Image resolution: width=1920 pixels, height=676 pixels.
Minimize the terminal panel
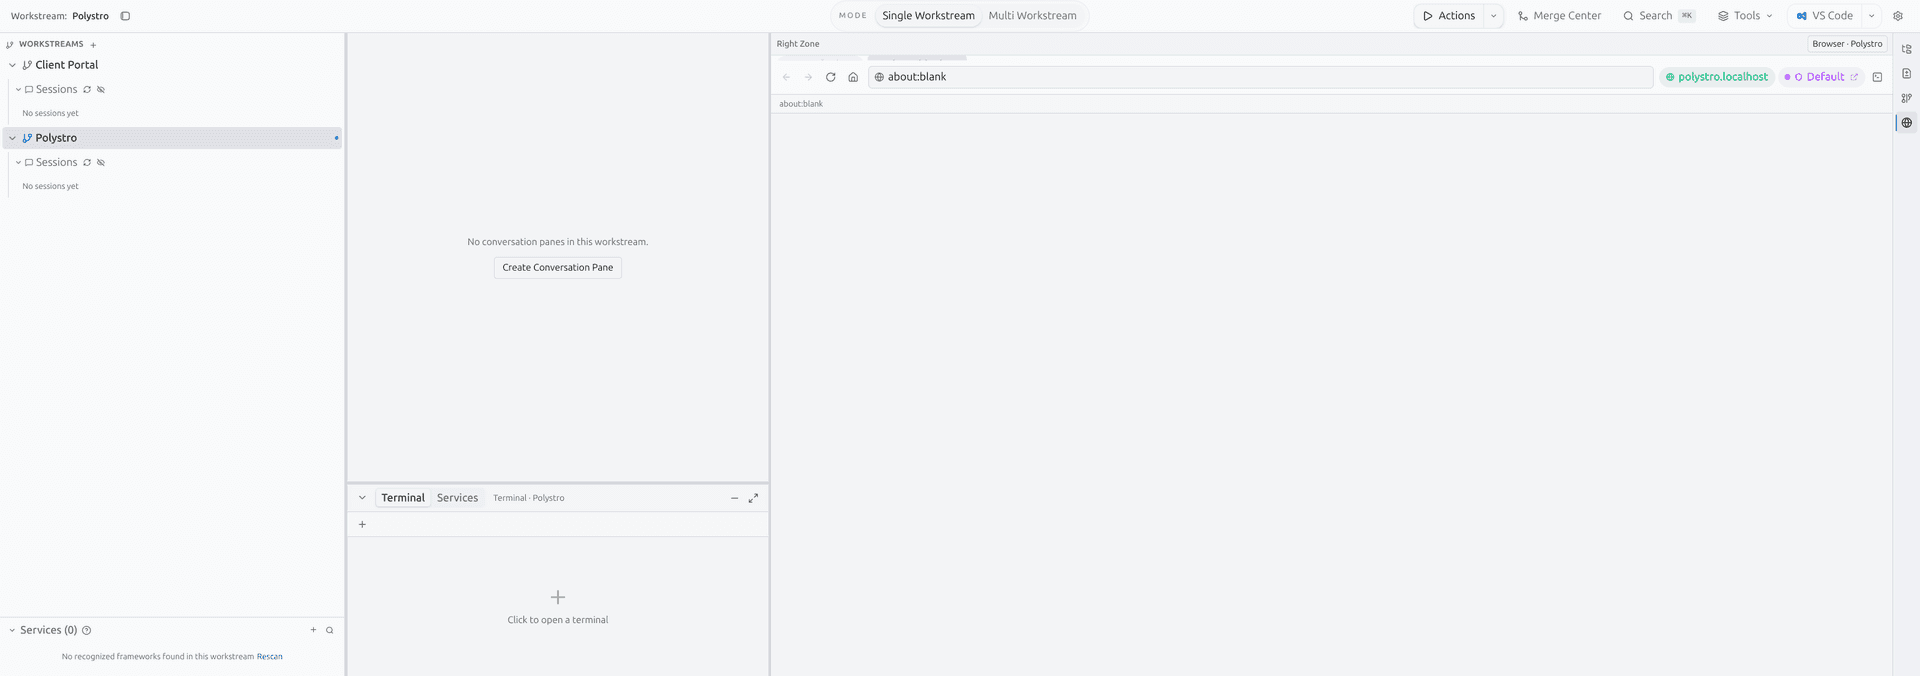[x=734, y=498]
